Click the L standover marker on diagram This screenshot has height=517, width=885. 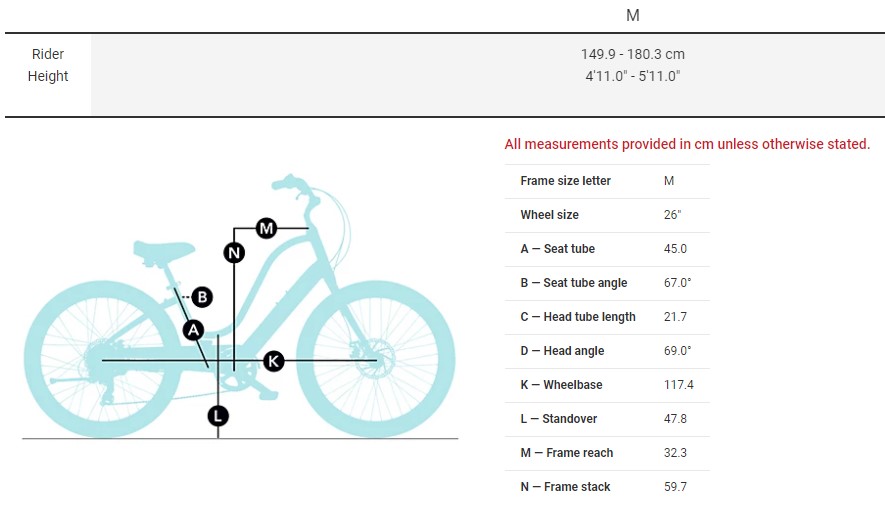pyautogui.click(x=218, y=416)
